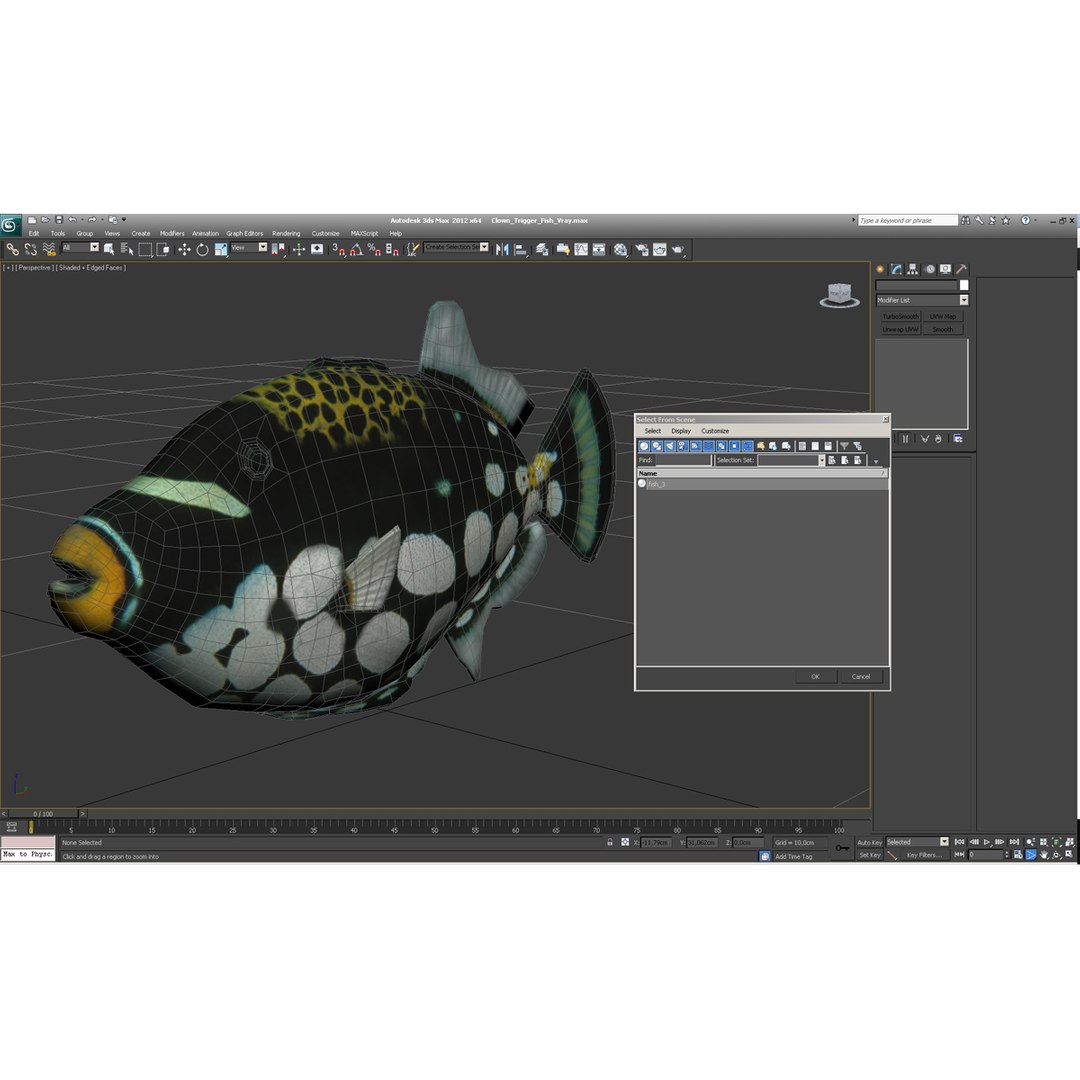Open Key Filters dialog
This screenshot has height=1080, width=1080.
(x=924, y=855)
